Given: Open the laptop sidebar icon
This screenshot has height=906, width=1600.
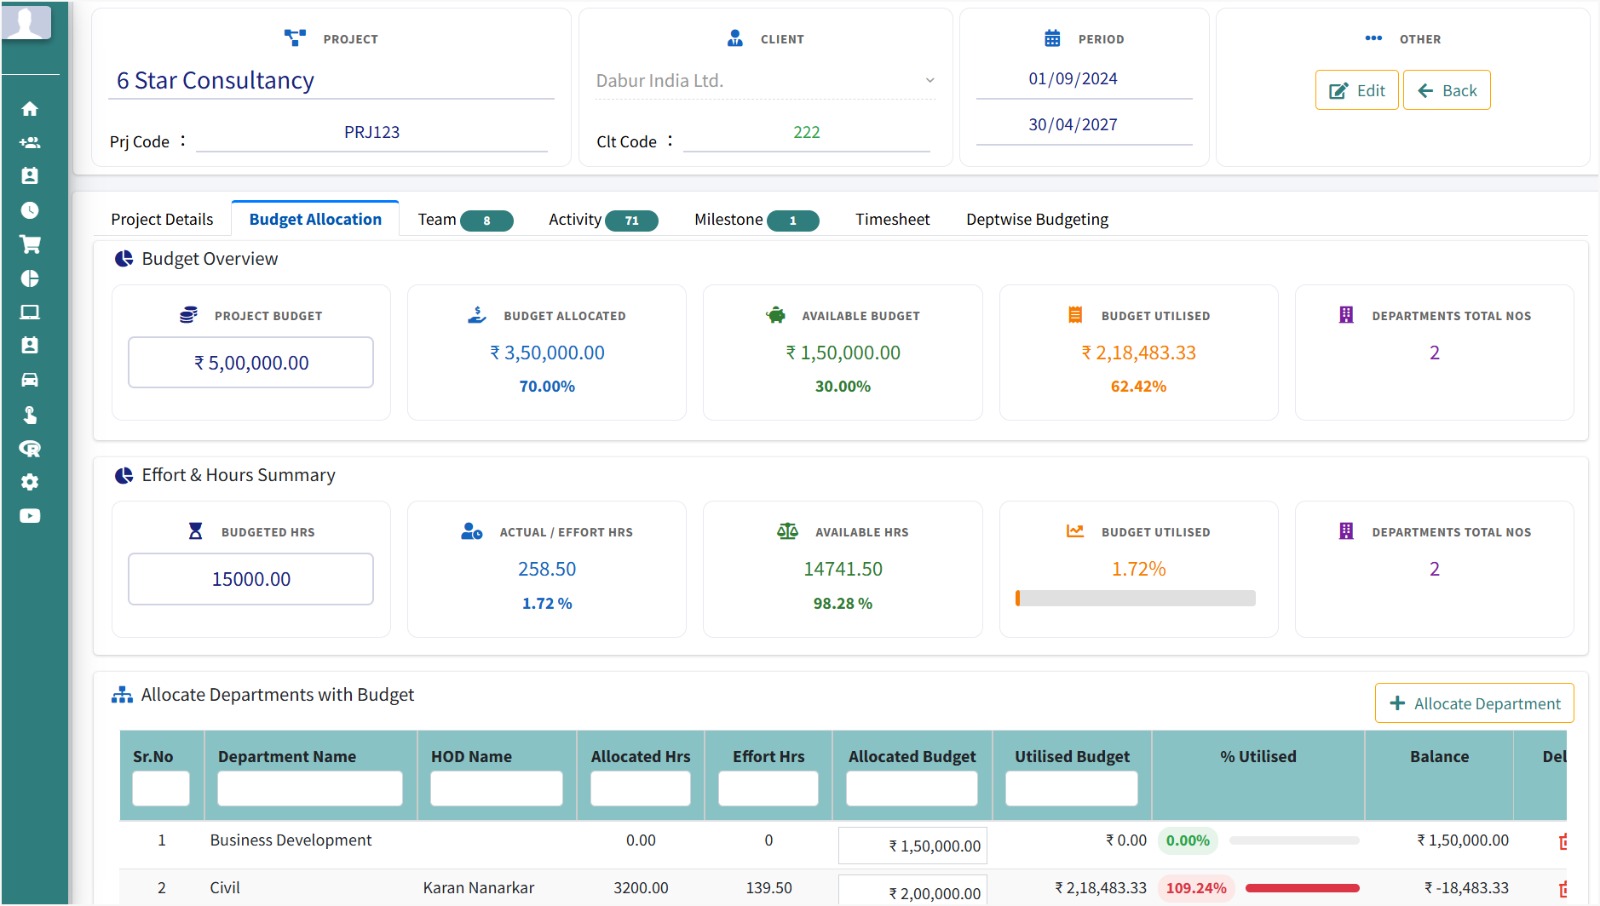Looking at the screenshot, I should tap(30, 312).
